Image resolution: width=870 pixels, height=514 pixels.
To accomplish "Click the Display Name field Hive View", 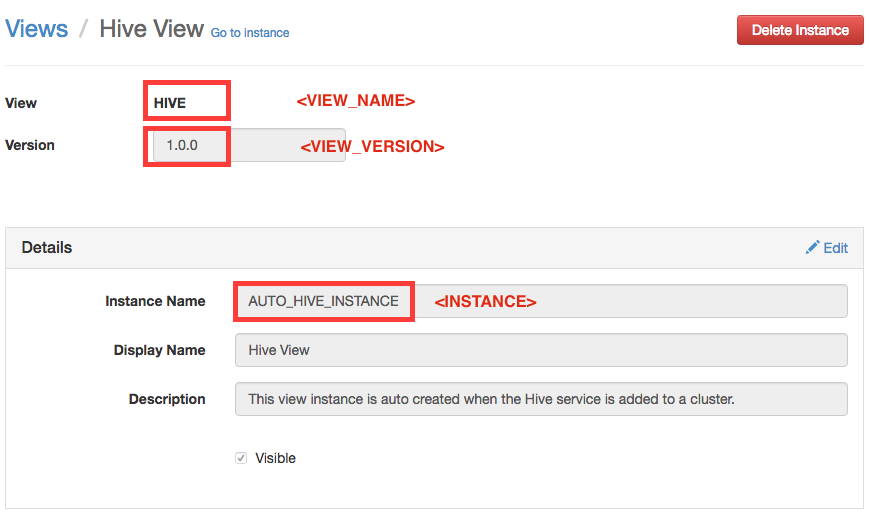I will click(541, 350).
